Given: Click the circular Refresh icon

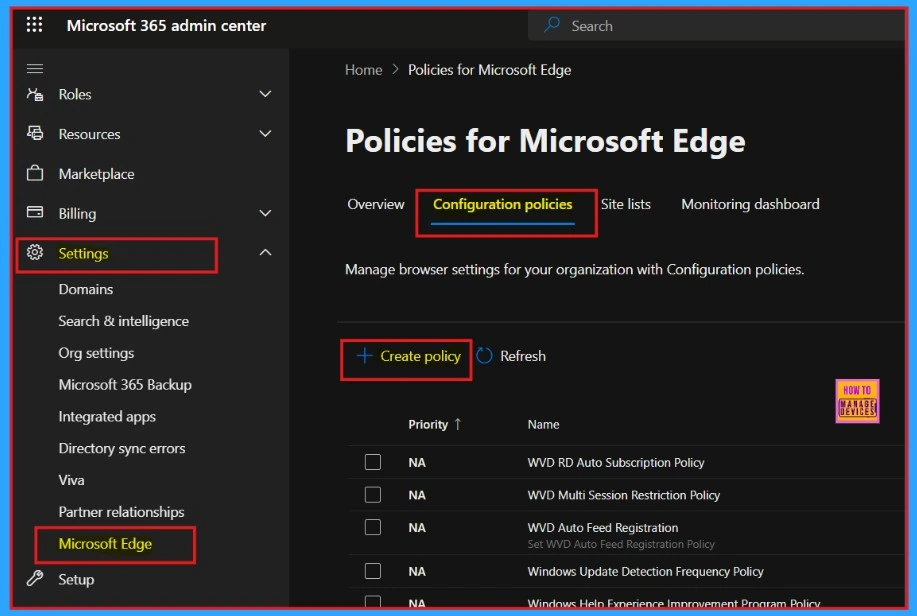Looking at the screenshot, I should [x=484, y=356].
